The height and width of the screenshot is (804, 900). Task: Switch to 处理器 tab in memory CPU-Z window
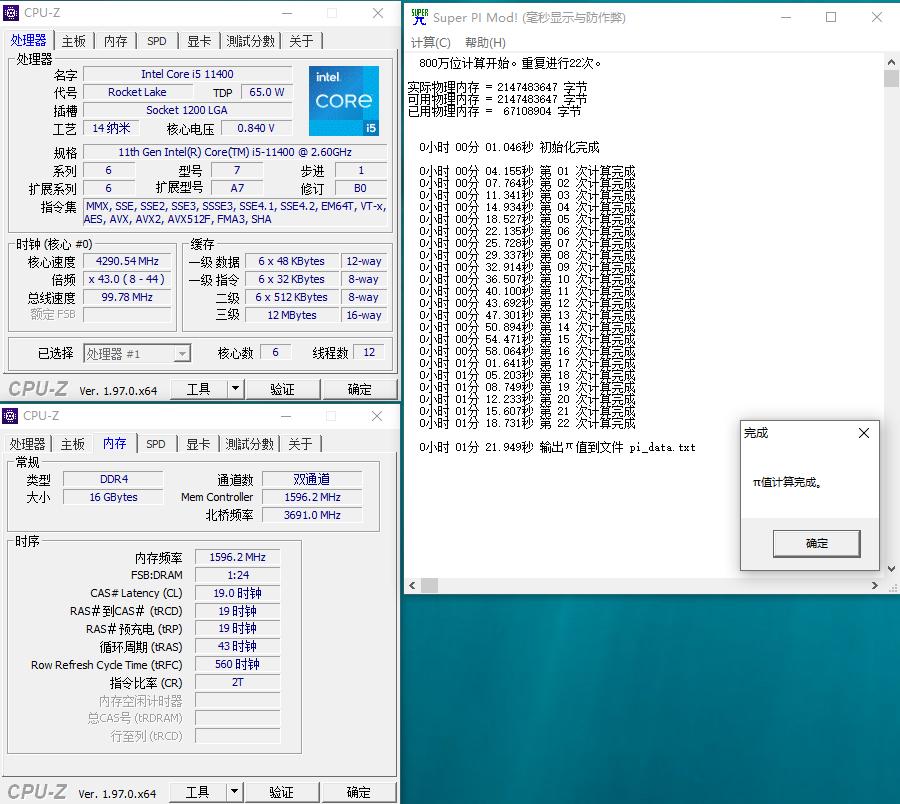click(x=28, y=444)
